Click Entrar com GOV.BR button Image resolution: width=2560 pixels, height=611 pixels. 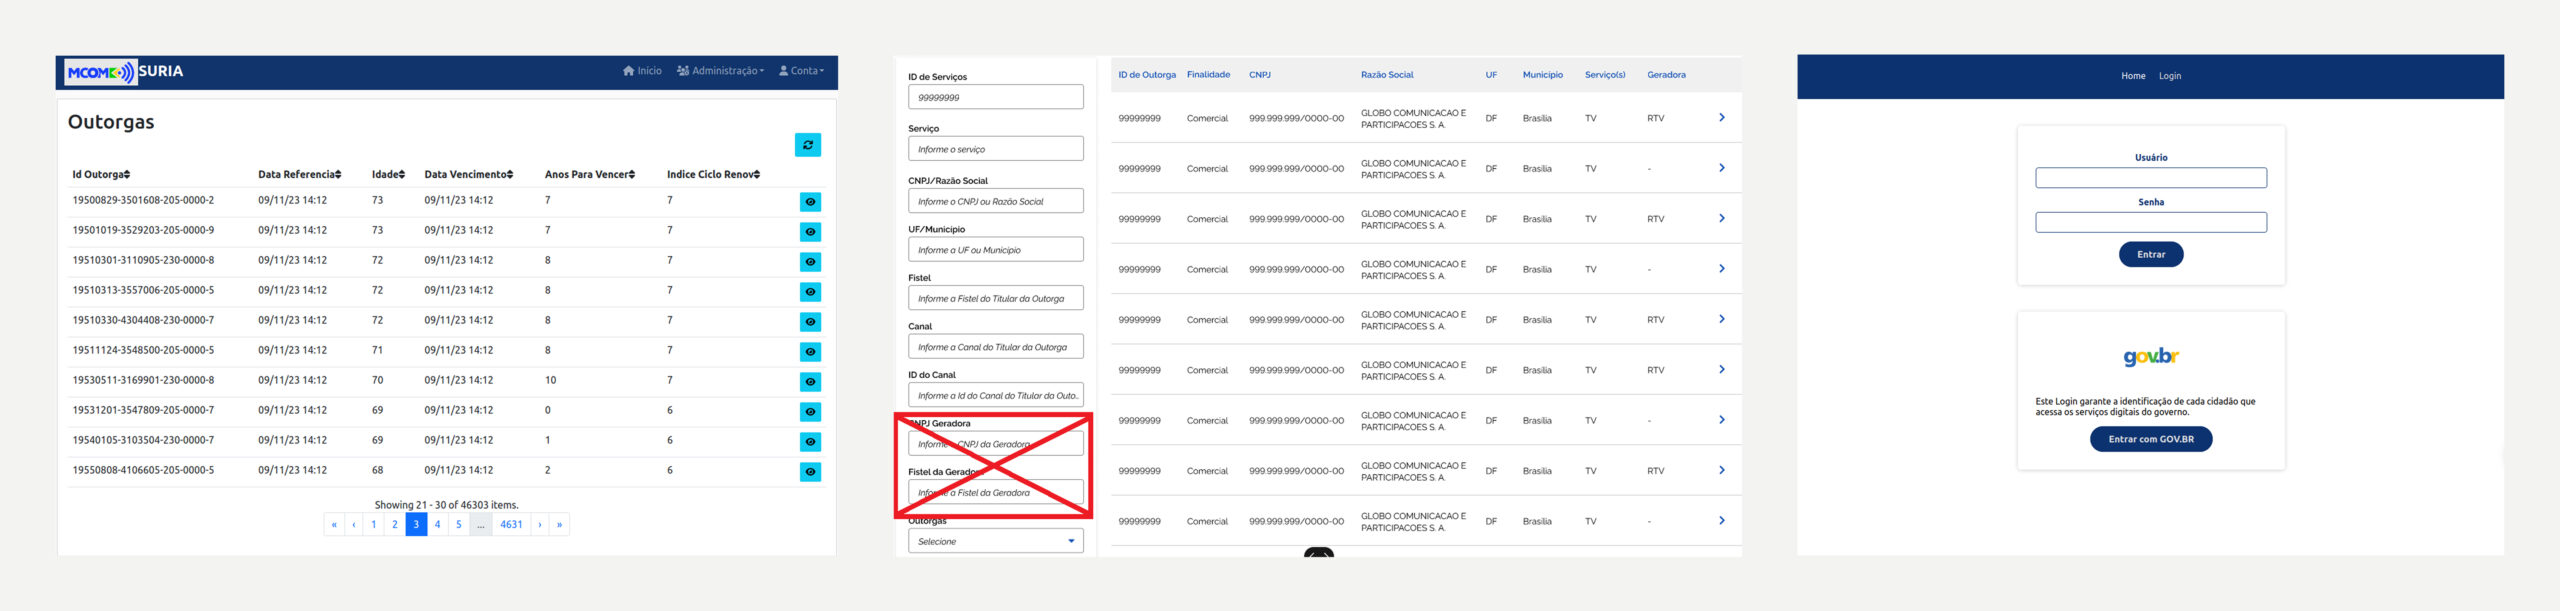pos(2150,439)
